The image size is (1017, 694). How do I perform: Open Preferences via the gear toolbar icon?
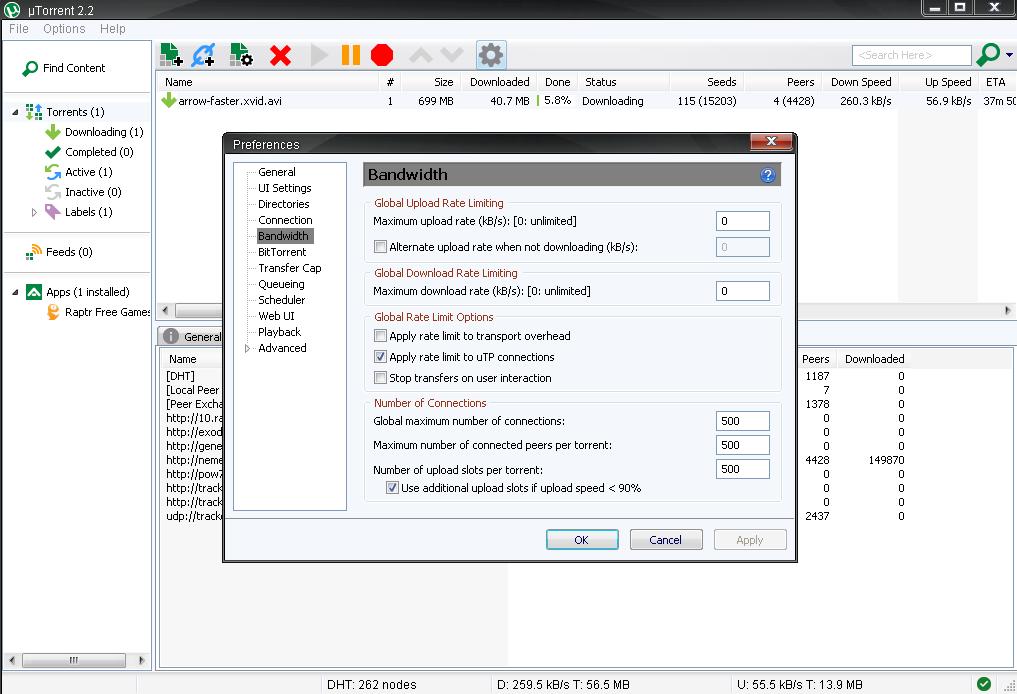491,55
